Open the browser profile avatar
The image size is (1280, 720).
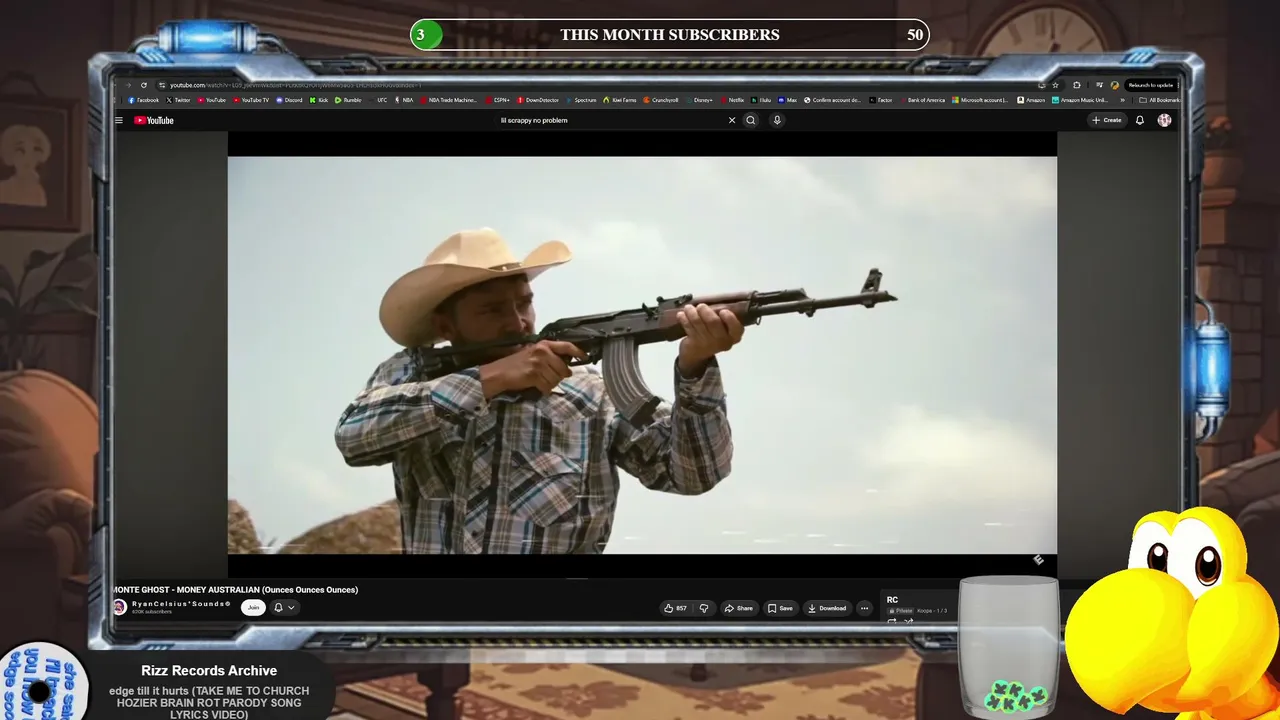click(x=1115, y=85)
